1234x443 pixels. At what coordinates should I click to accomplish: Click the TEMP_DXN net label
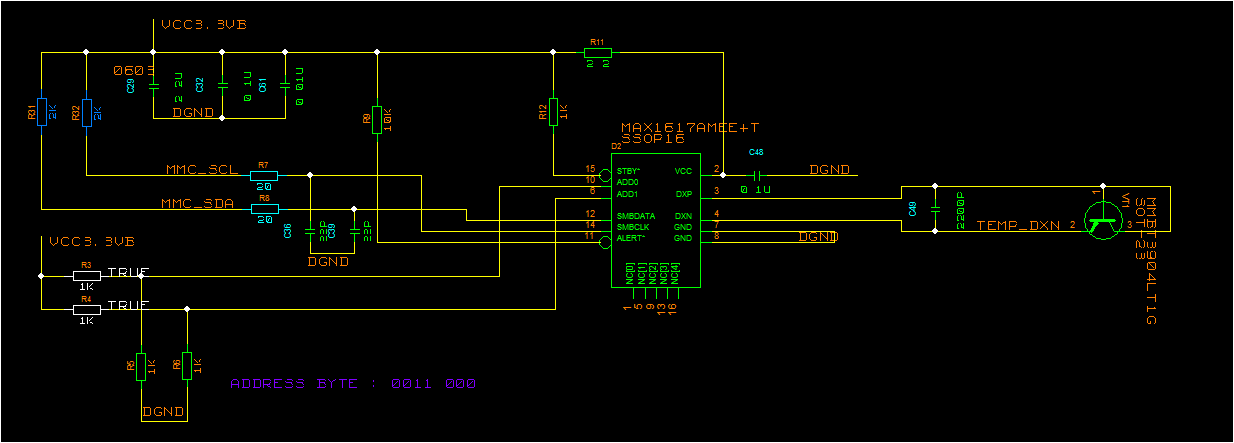1018,226
